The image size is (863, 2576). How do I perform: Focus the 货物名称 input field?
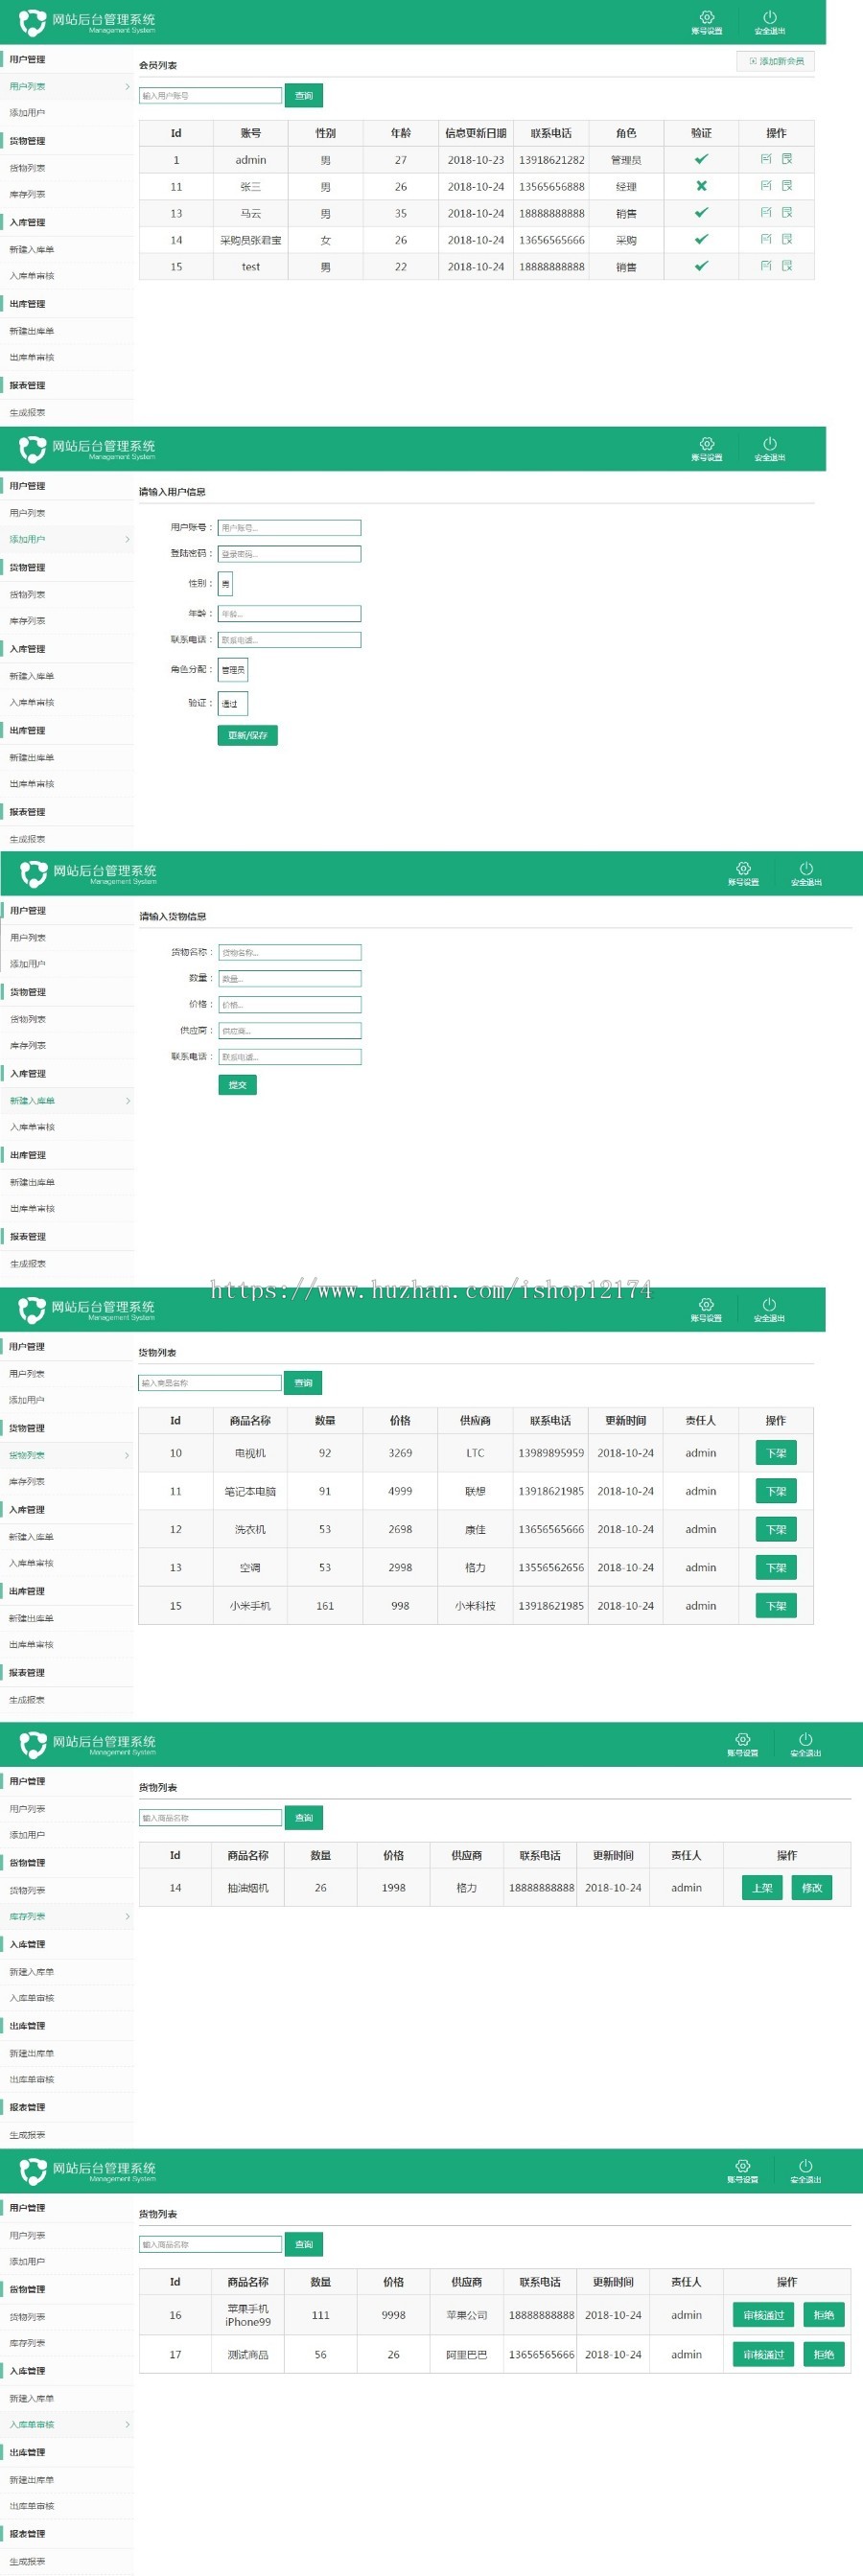(x=290, y=953)
